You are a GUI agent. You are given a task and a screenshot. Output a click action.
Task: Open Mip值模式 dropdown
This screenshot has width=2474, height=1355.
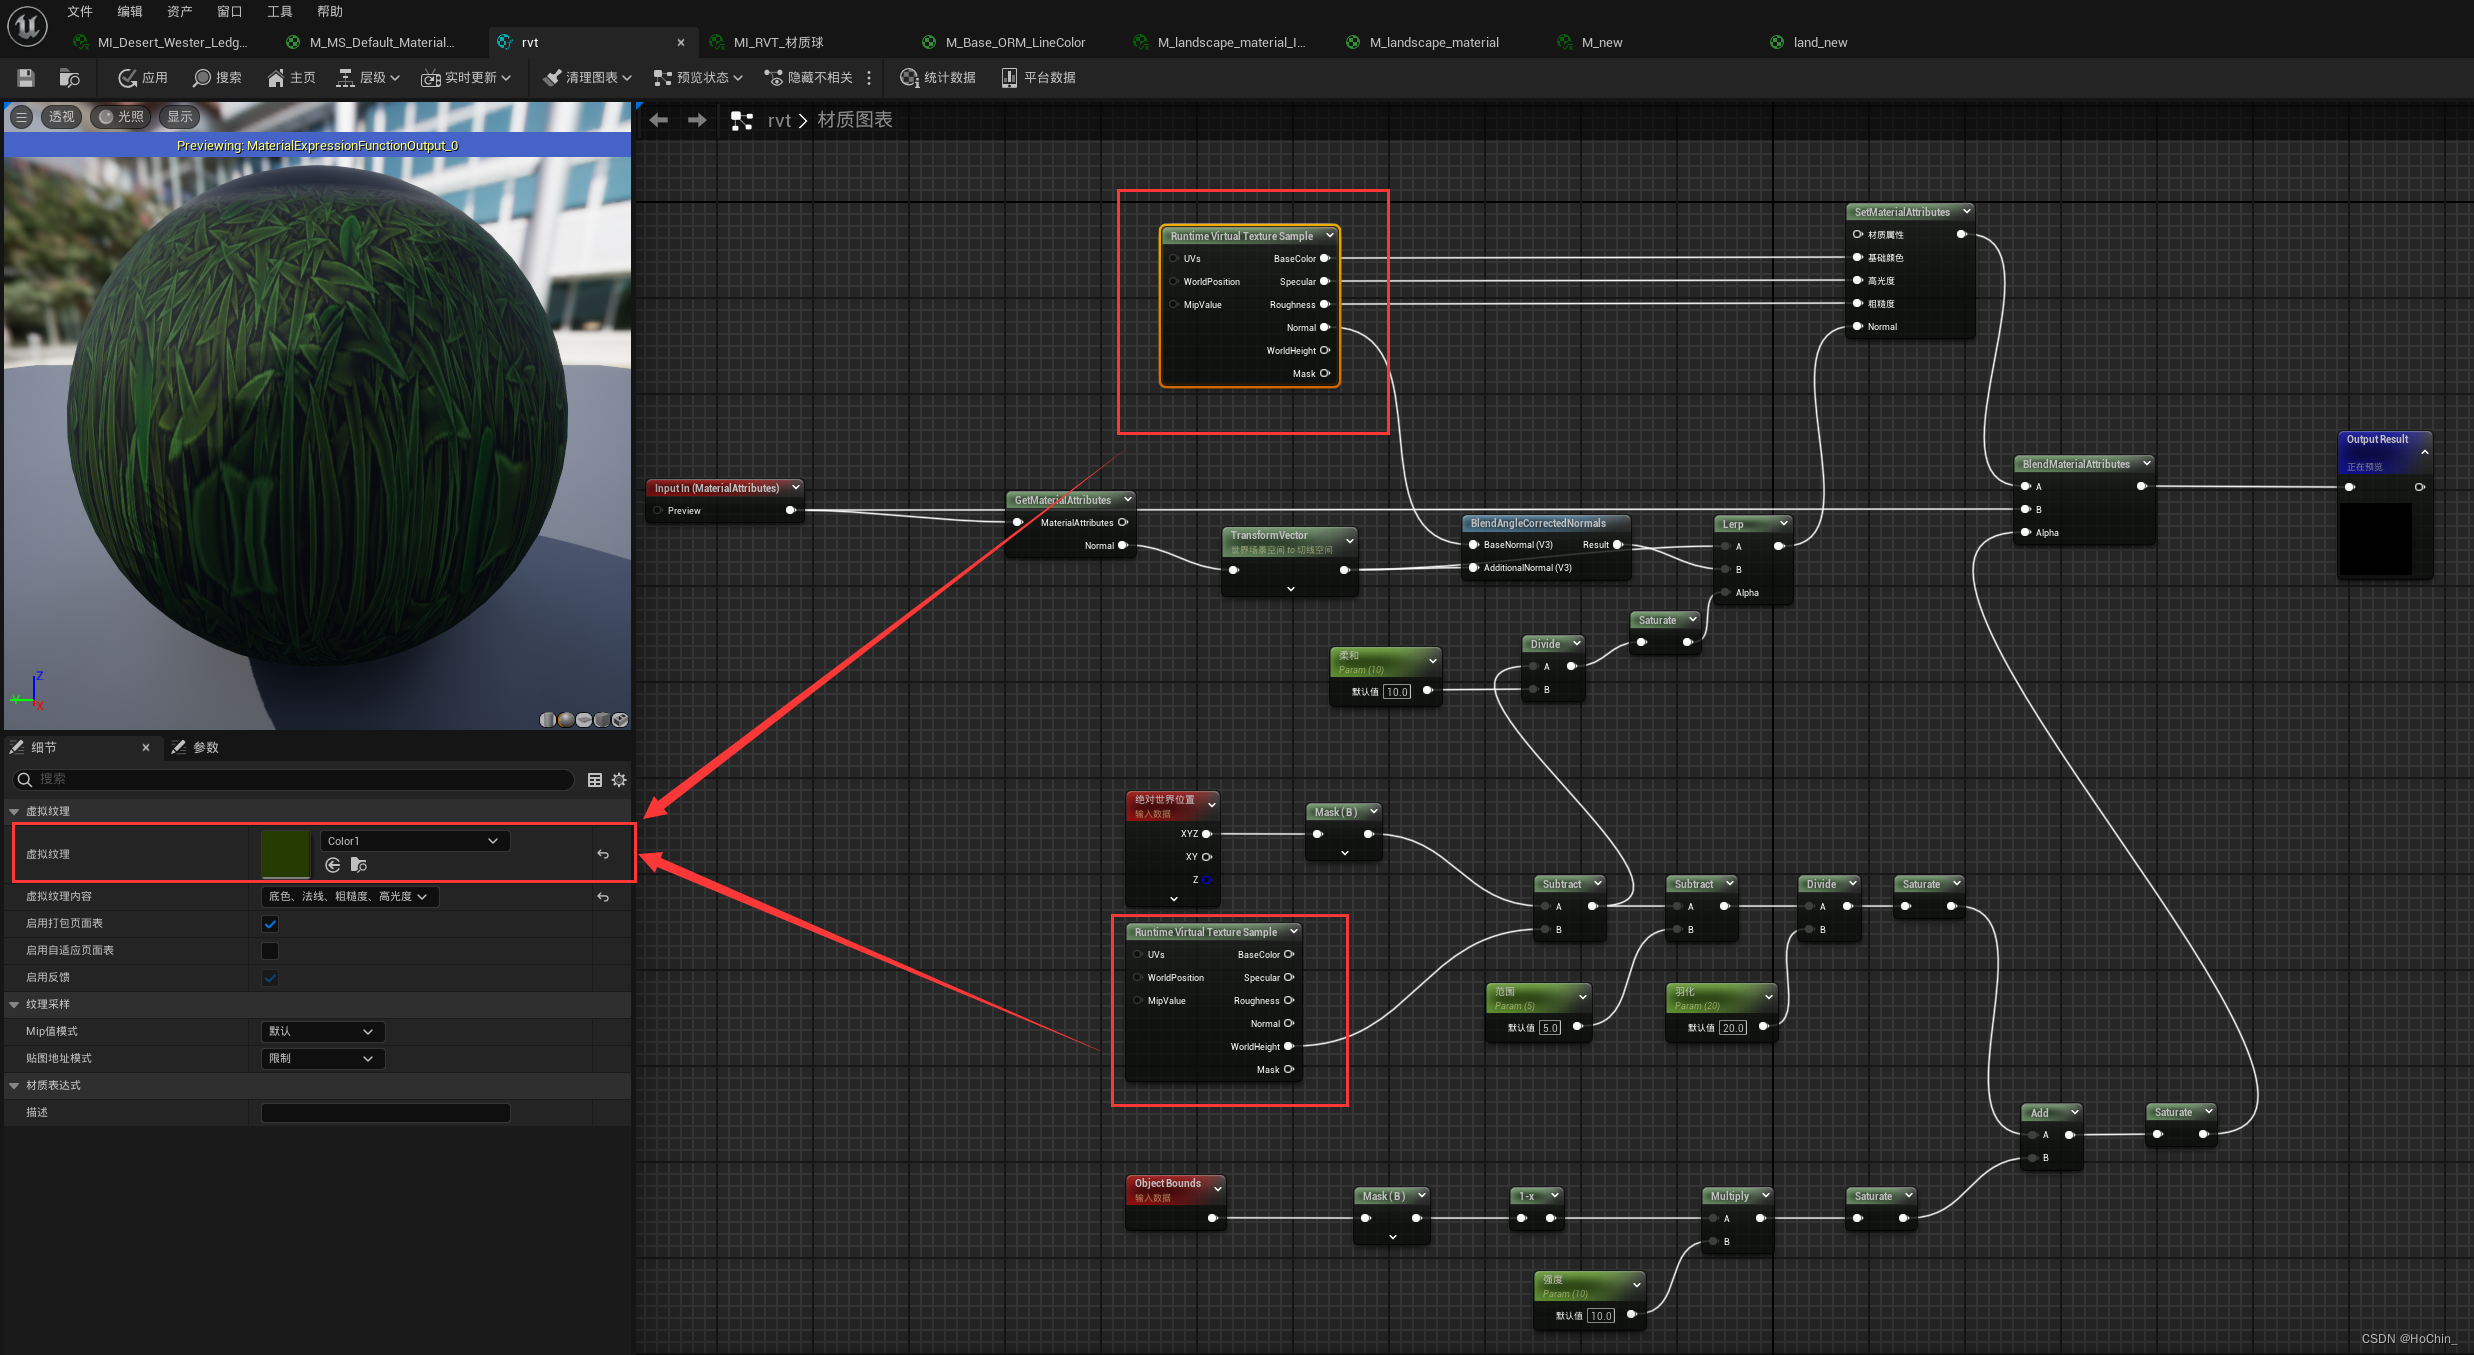coord(322,1031)
